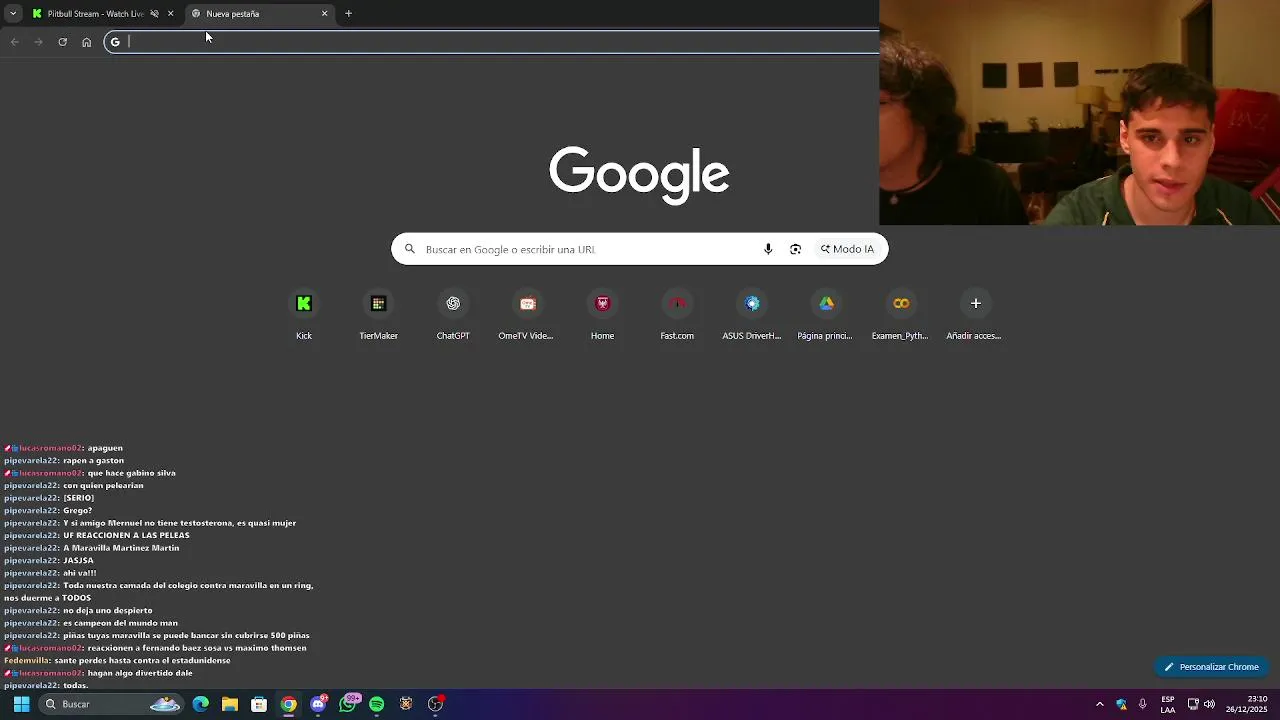Switch to the Pitbull Stream tab
Image resolution: width=1280 pixels, height=720 pixels.
click(x=96, y=14)
